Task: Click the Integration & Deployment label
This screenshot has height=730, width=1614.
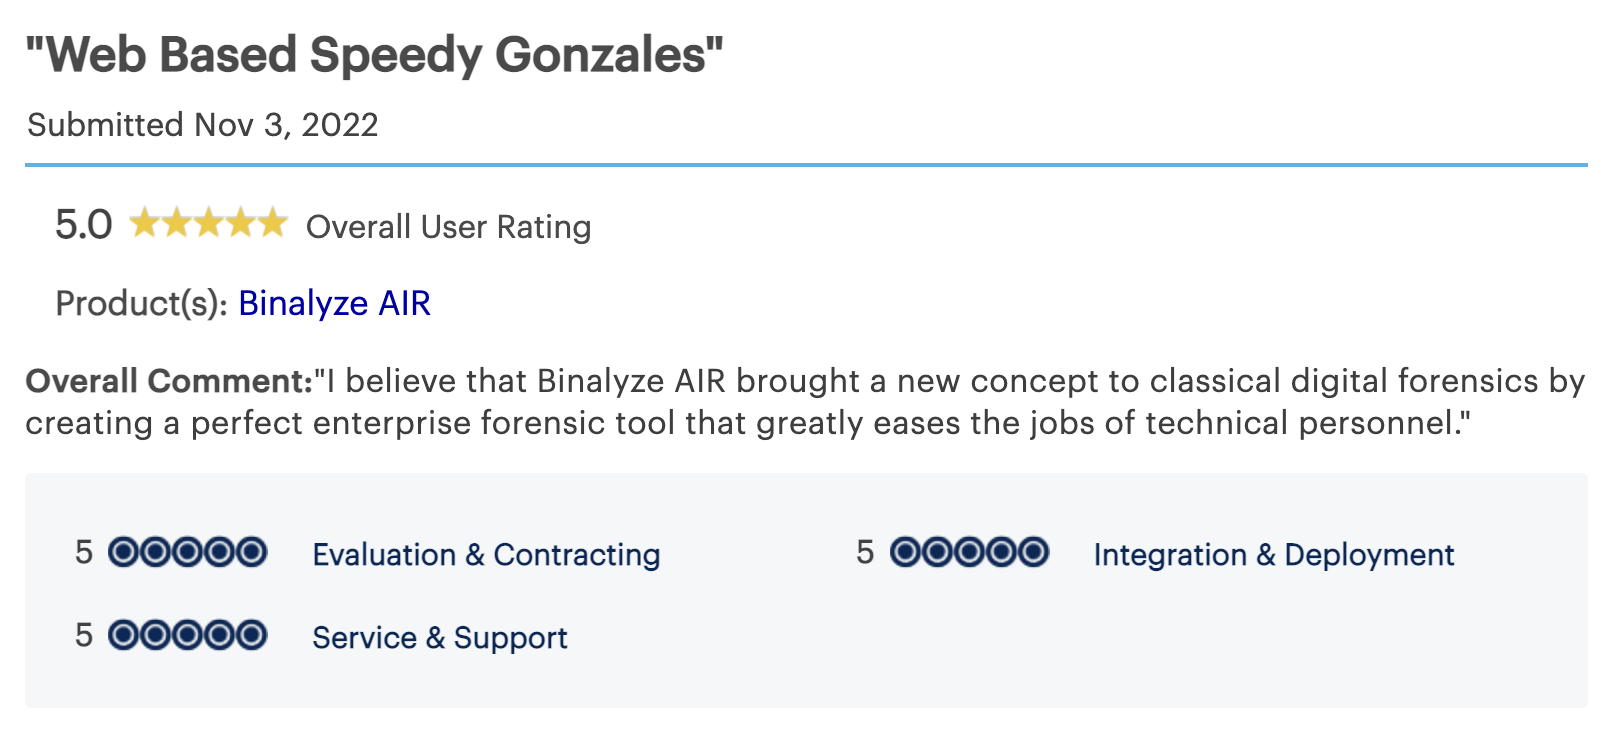Action: coord(1273,555)
